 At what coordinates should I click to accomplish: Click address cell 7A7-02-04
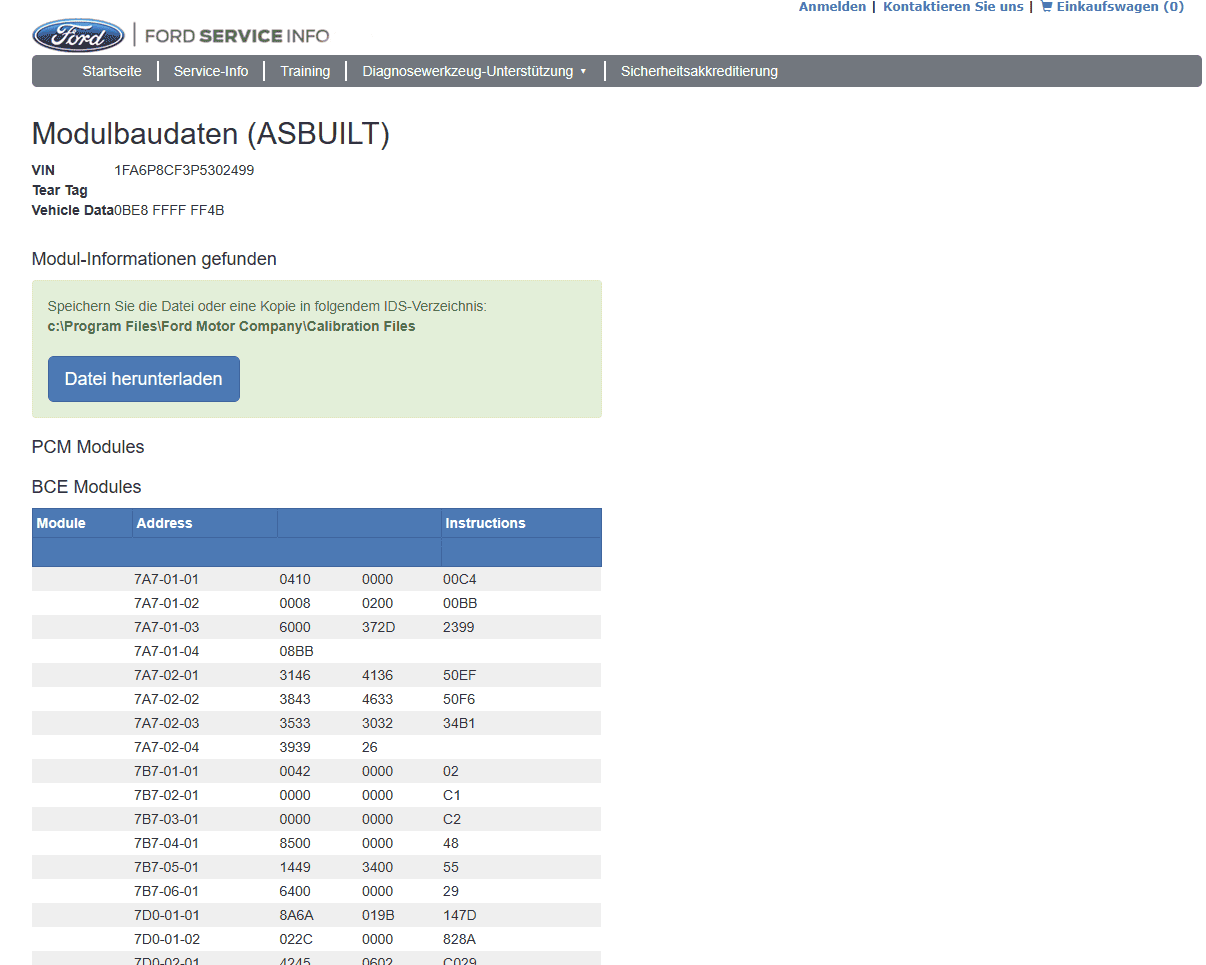pyautogui.click(x=166, y=747)
